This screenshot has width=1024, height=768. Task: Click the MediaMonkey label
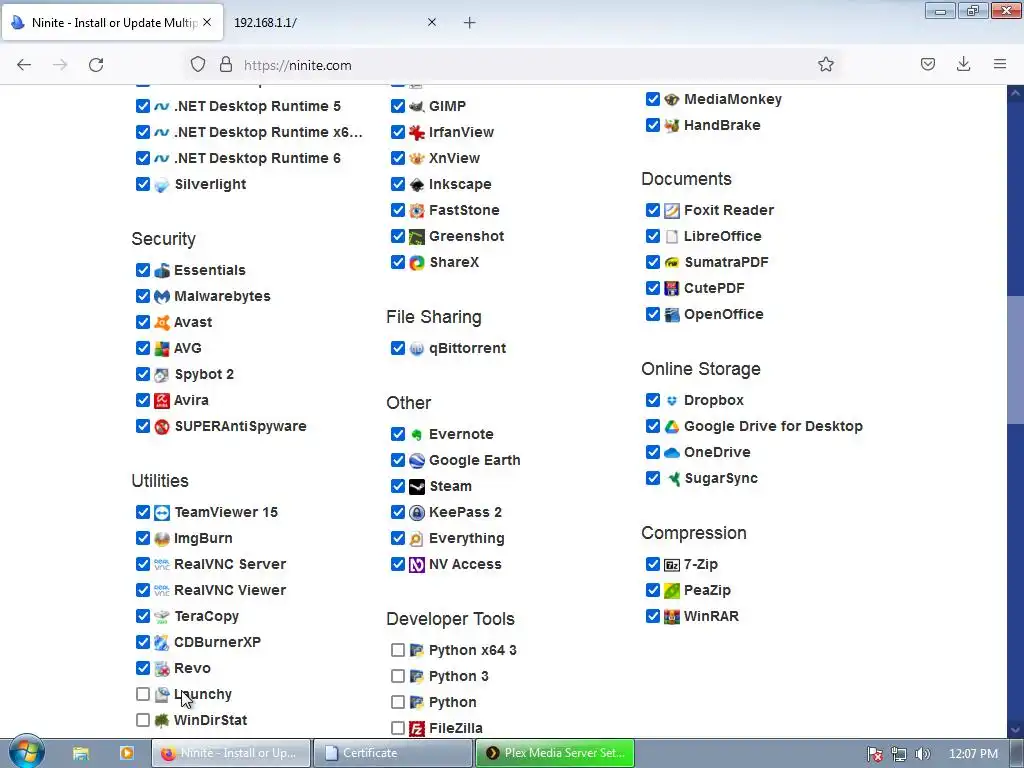pos(733,99)
